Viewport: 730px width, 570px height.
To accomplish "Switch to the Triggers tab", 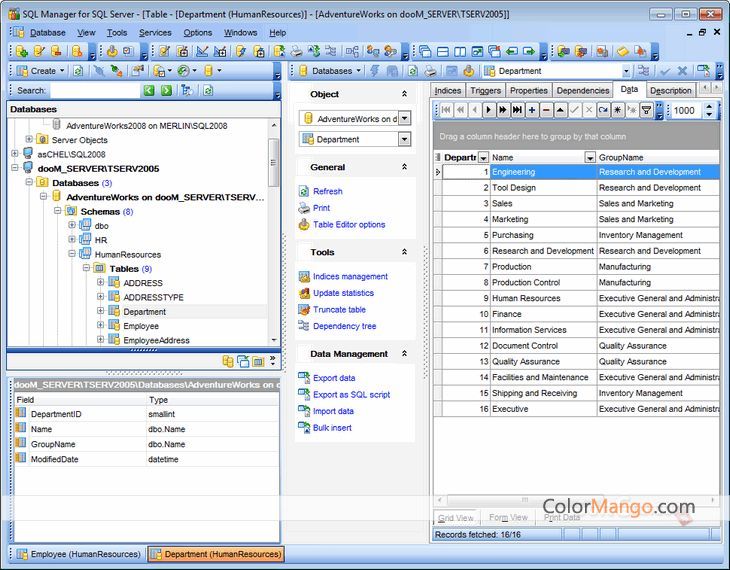I will [x=485, y=90].
